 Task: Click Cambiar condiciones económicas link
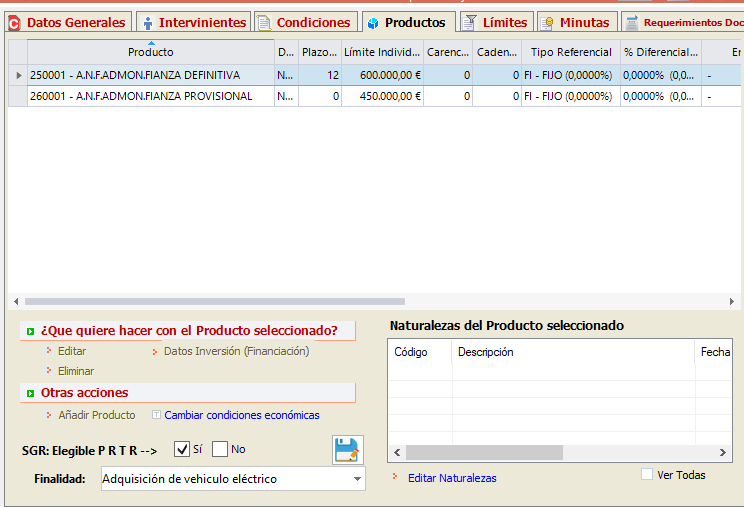[x=242, y=415]
